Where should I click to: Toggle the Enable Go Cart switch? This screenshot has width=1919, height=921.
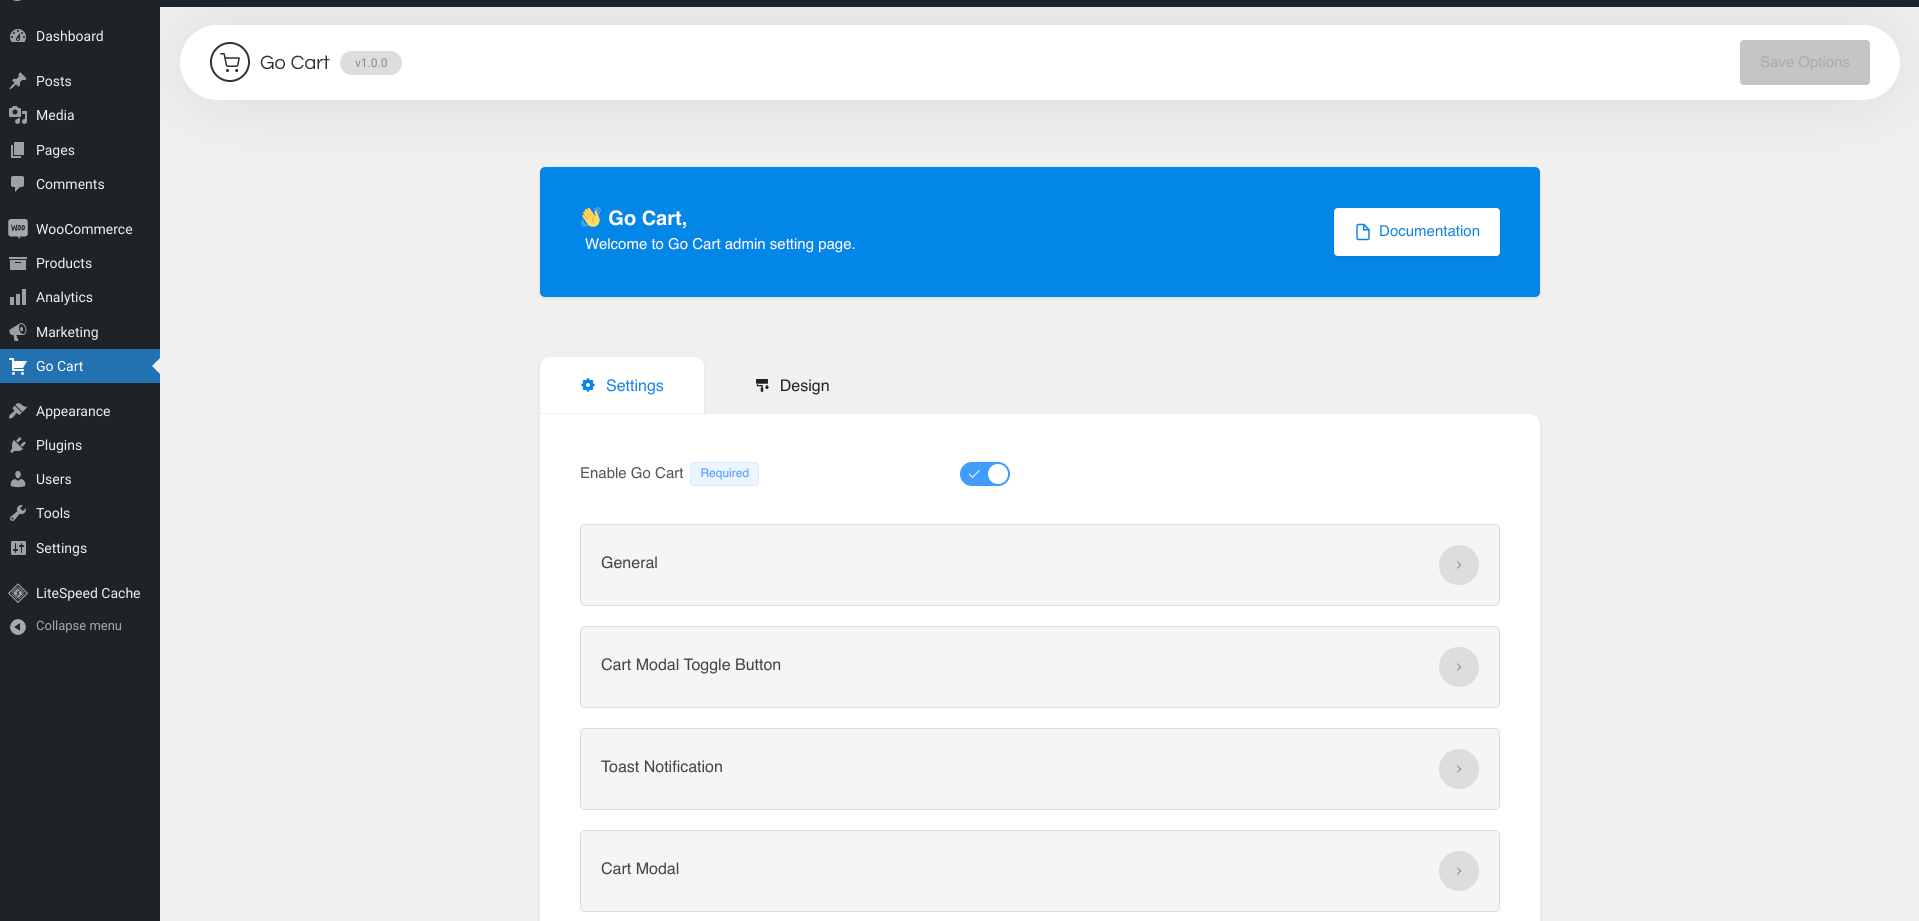point(985,474)
